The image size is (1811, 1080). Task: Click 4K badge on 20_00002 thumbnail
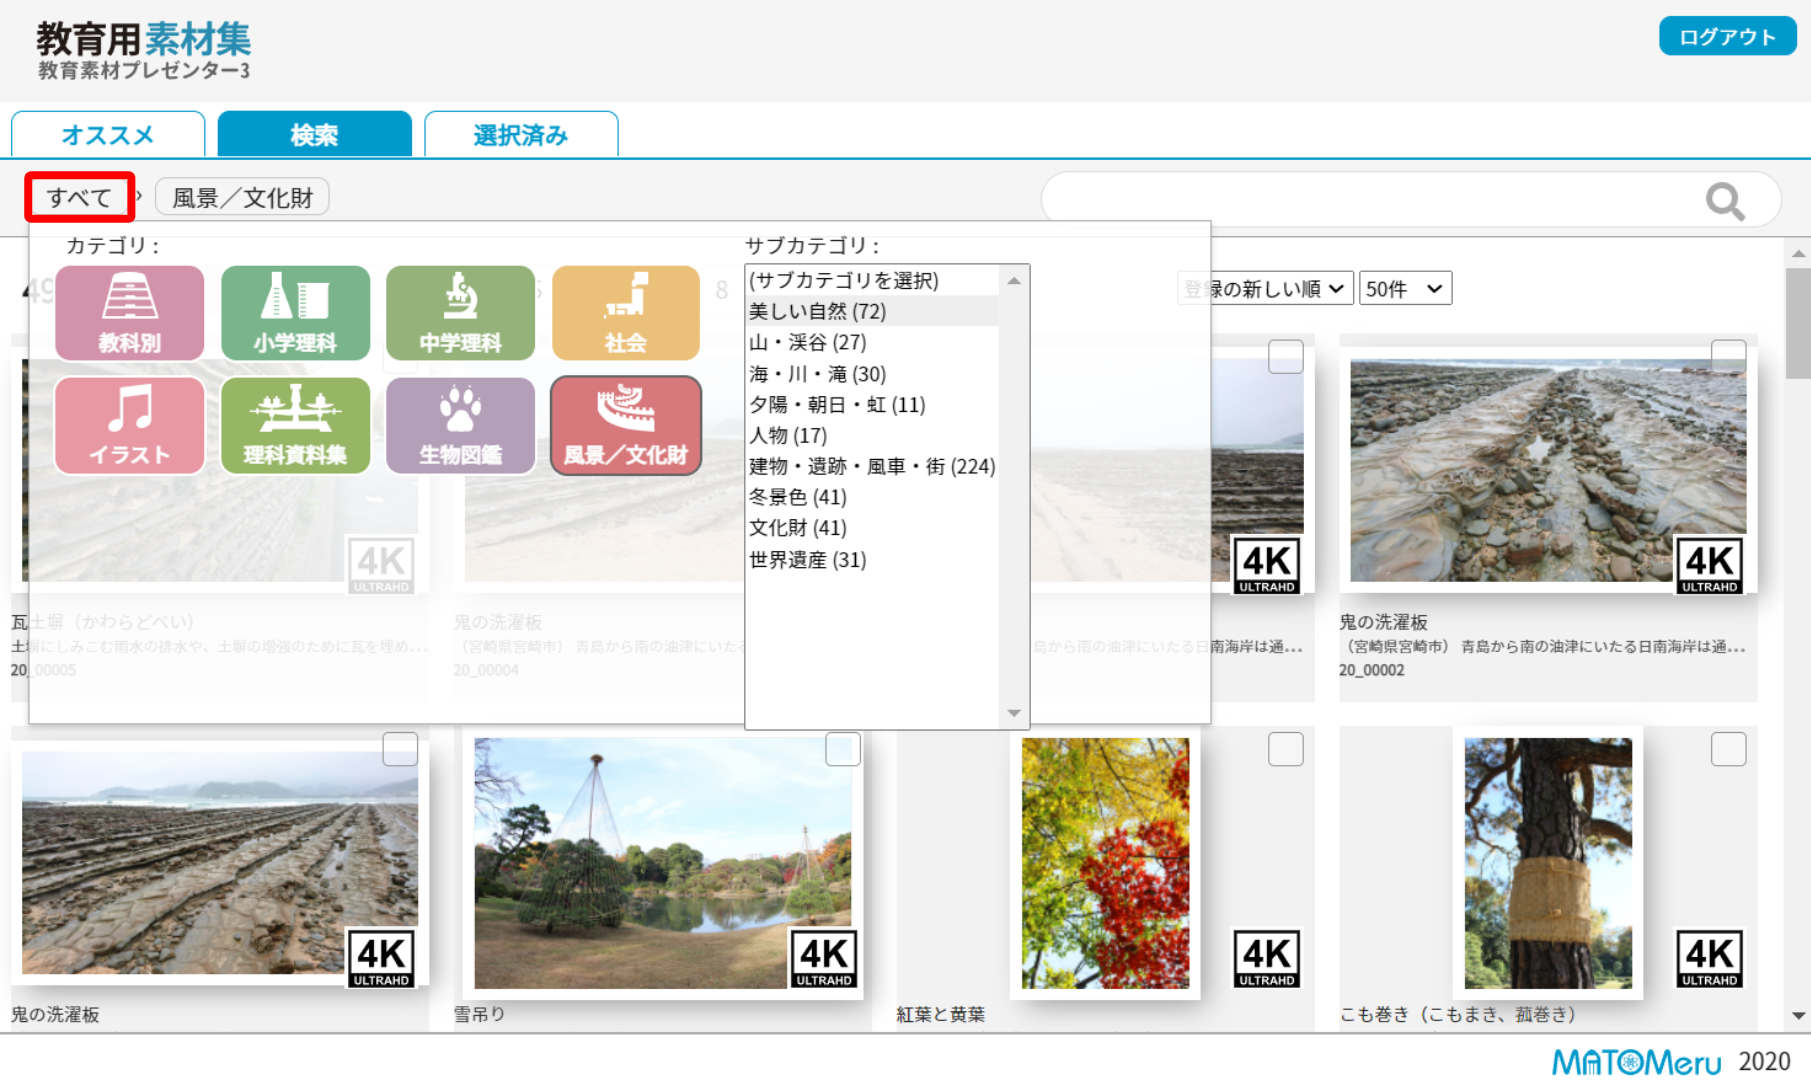click(1710, 566)
